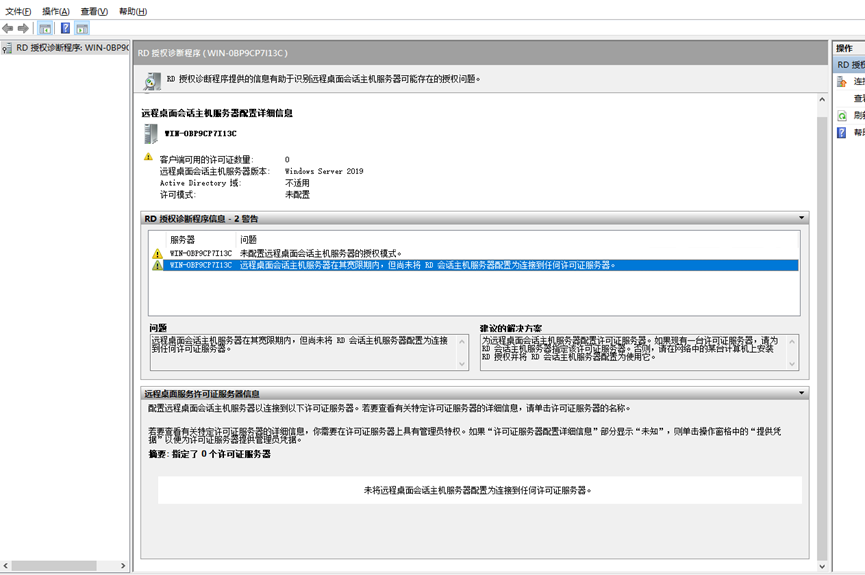The height and width of the screenshot is (575, 865).
Task: Click the 服务器 column header
Action: click(182, 240)
